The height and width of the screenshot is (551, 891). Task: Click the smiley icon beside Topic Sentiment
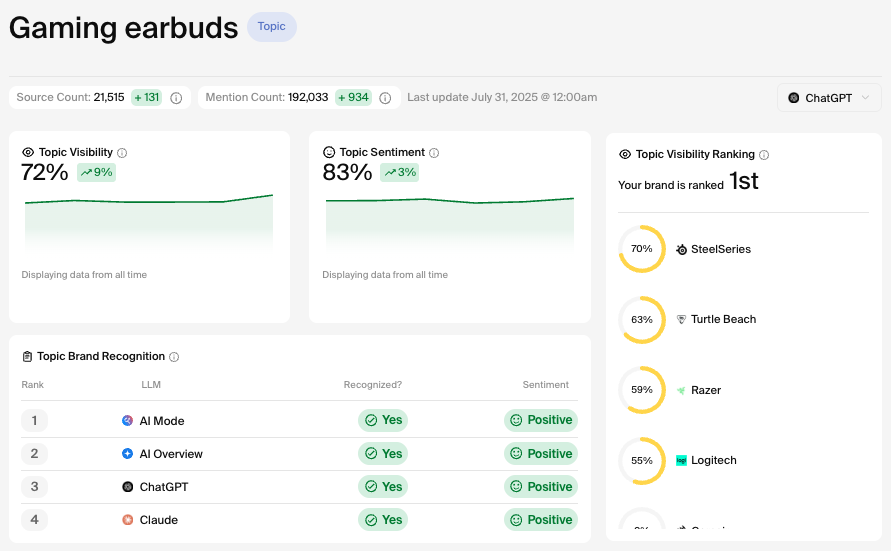click(x=329, y=152)
